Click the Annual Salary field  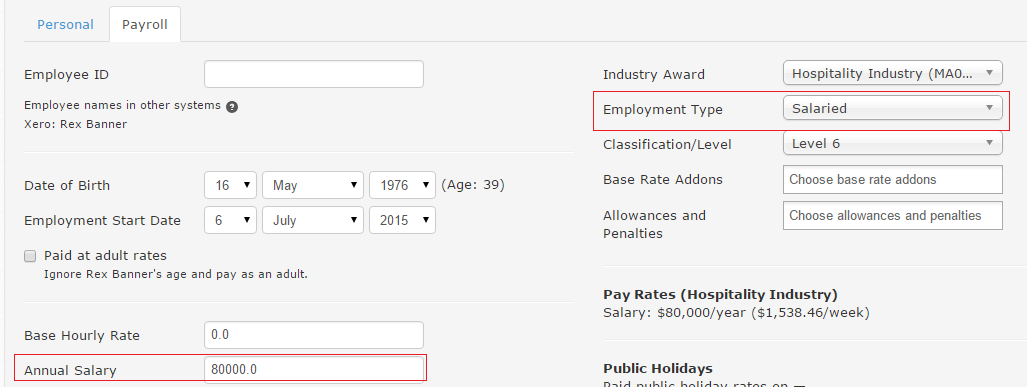point(314,369)
